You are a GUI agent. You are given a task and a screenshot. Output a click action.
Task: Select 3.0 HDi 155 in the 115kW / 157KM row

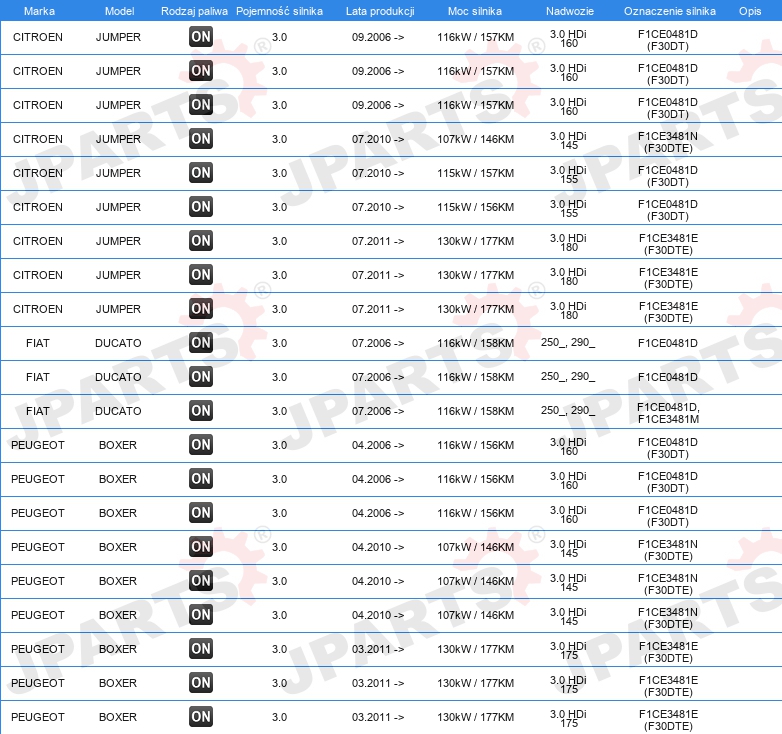tap(569, 175)
